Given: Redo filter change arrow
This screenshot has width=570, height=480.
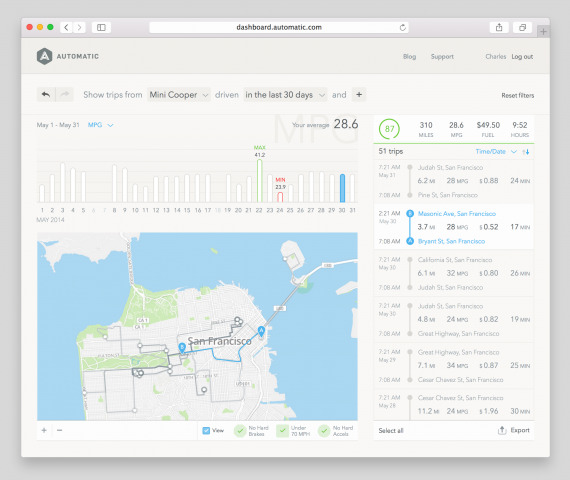Looking at the screenshot, I should [65, 95].
